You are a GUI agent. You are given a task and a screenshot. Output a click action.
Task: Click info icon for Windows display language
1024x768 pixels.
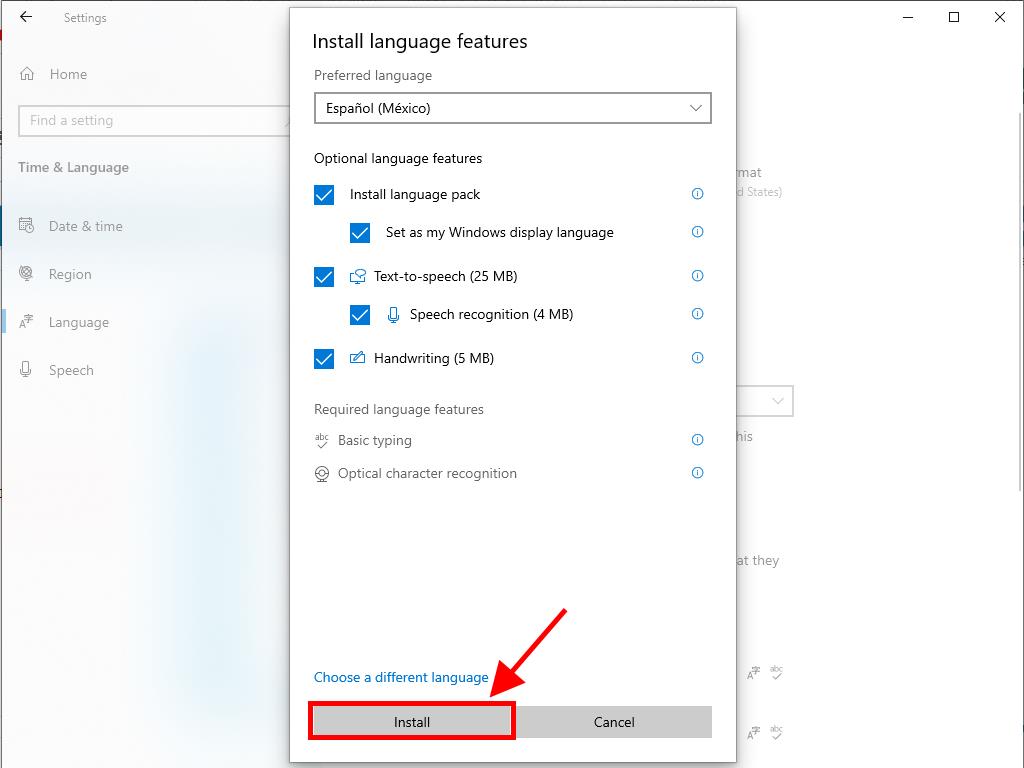coord(697,232)
